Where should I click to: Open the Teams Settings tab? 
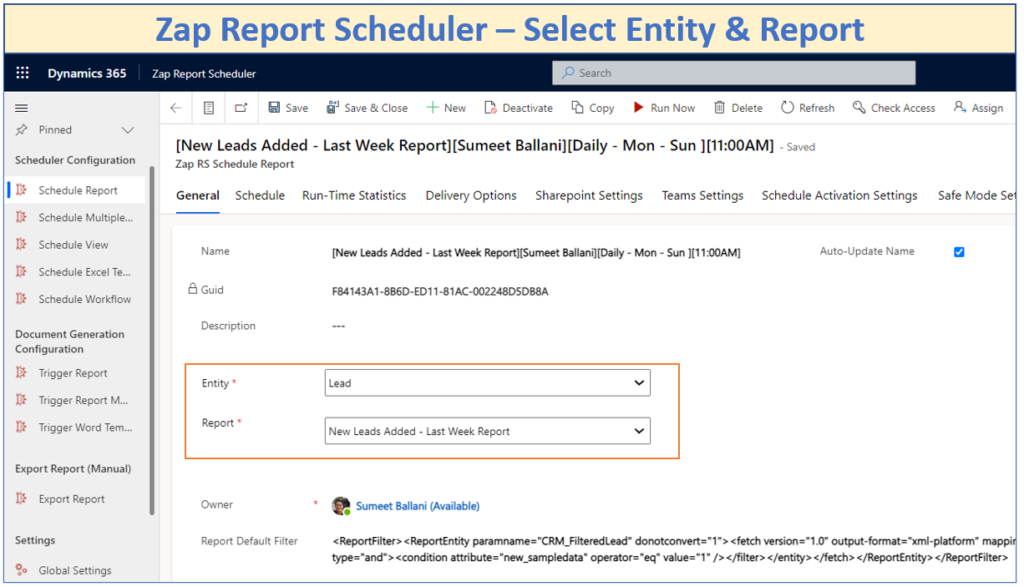pos(703,195)
